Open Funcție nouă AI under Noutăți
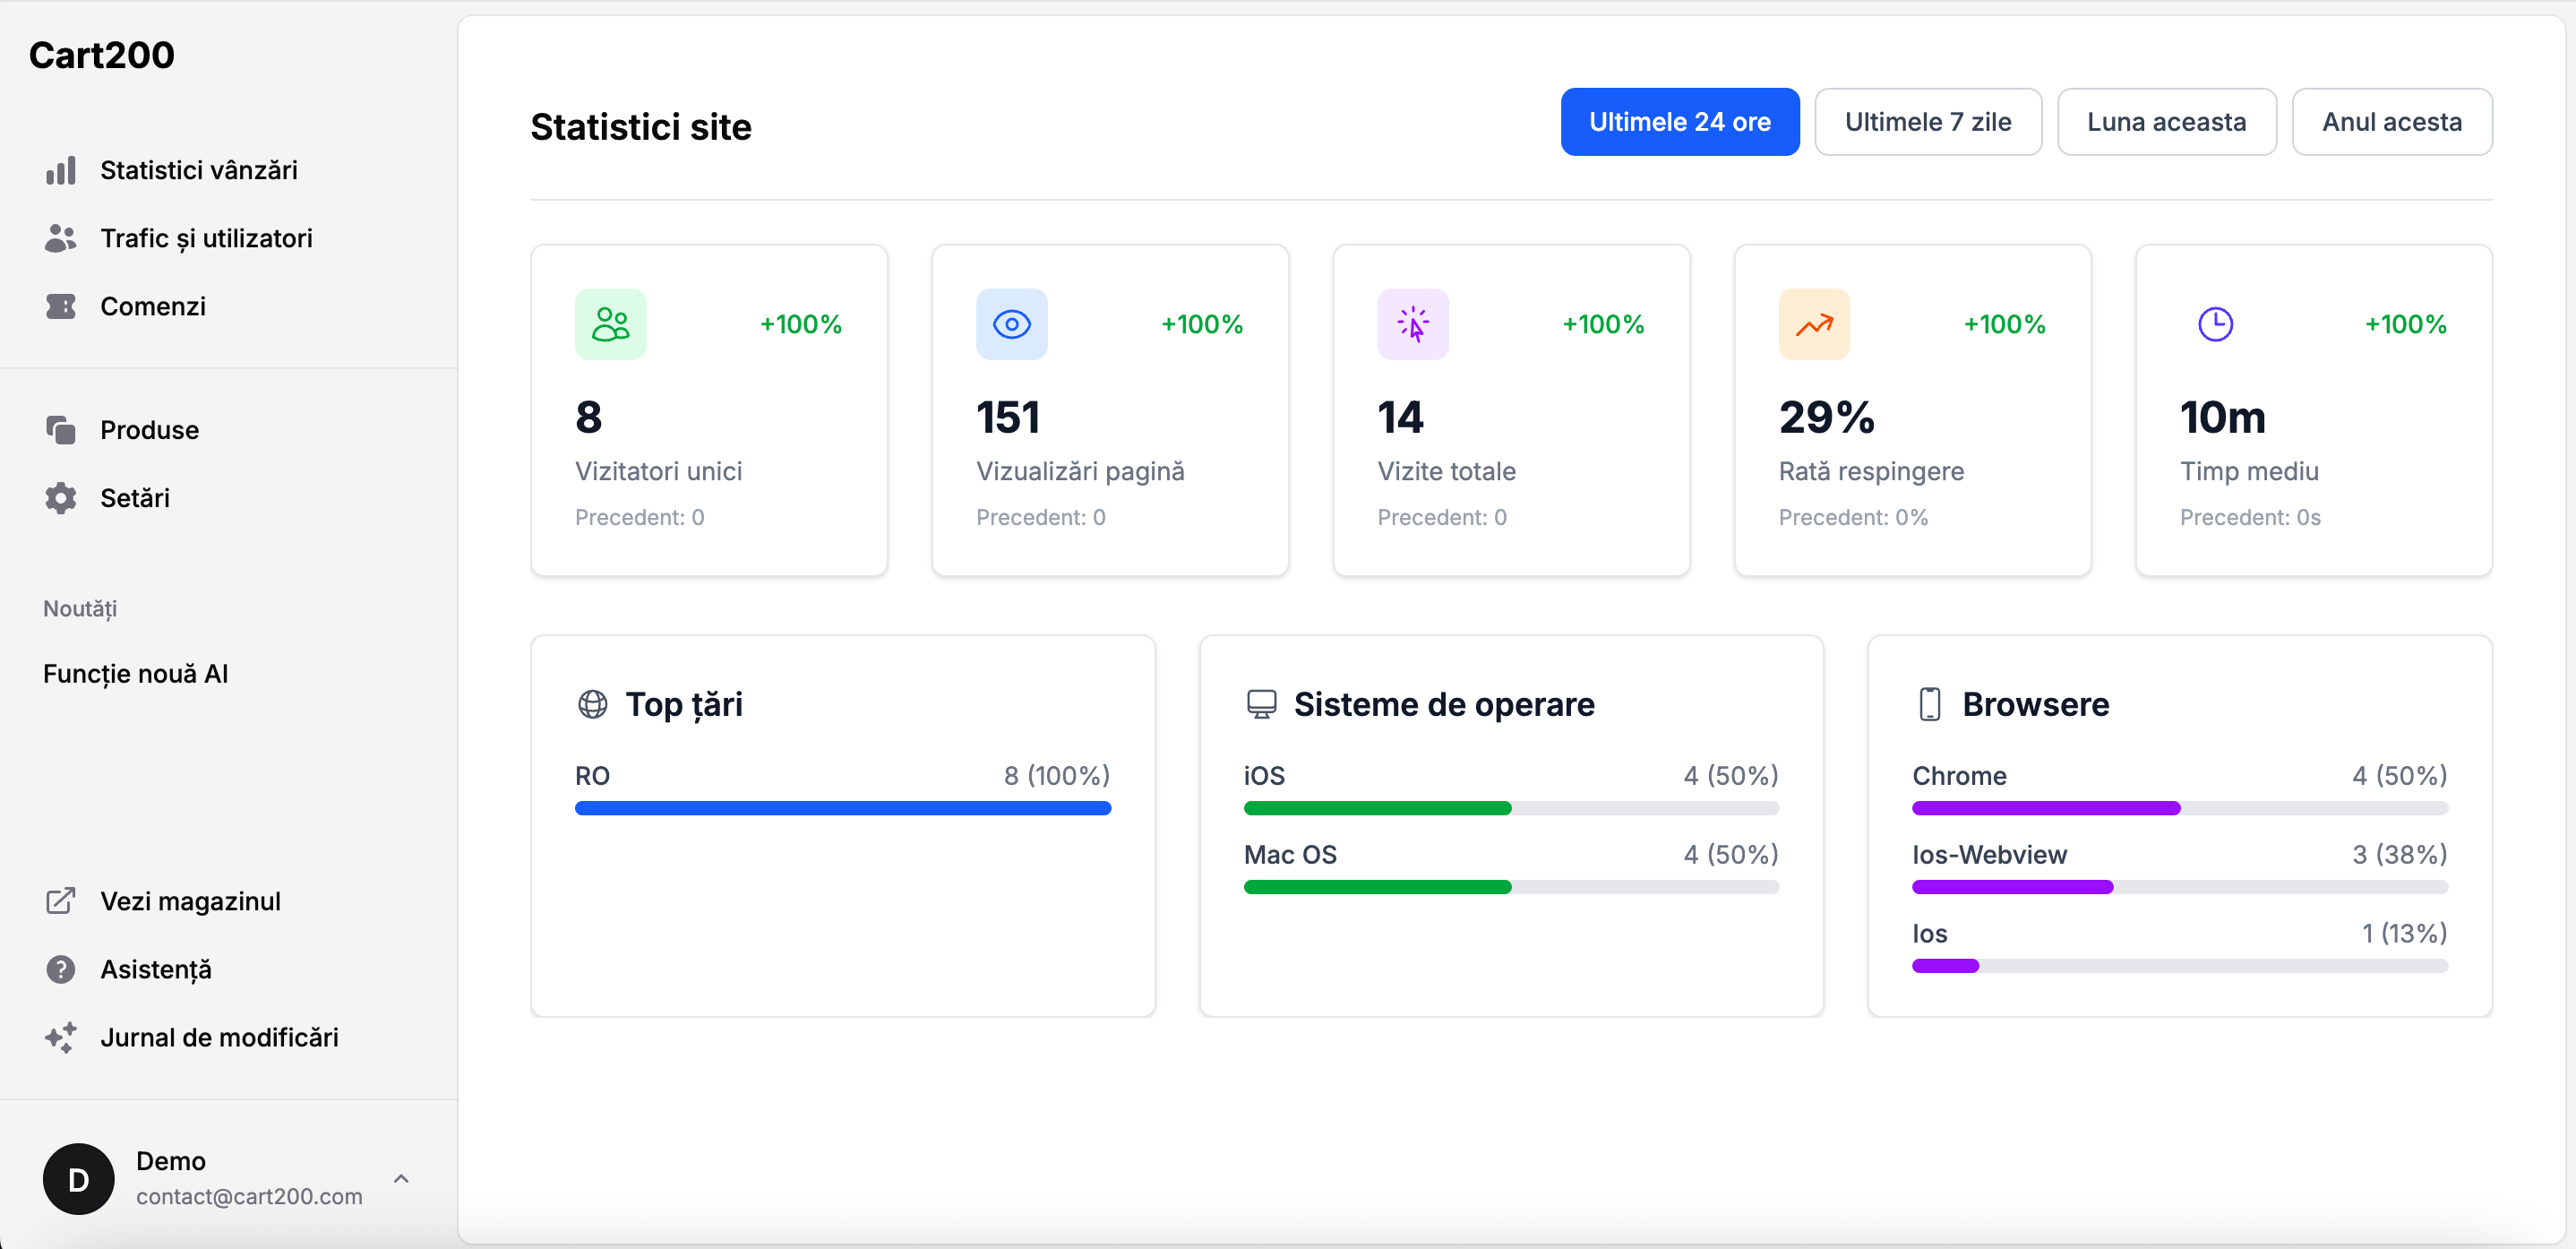The width and height of the screenshot is (2576, 1249). click(x=135, y=673)
